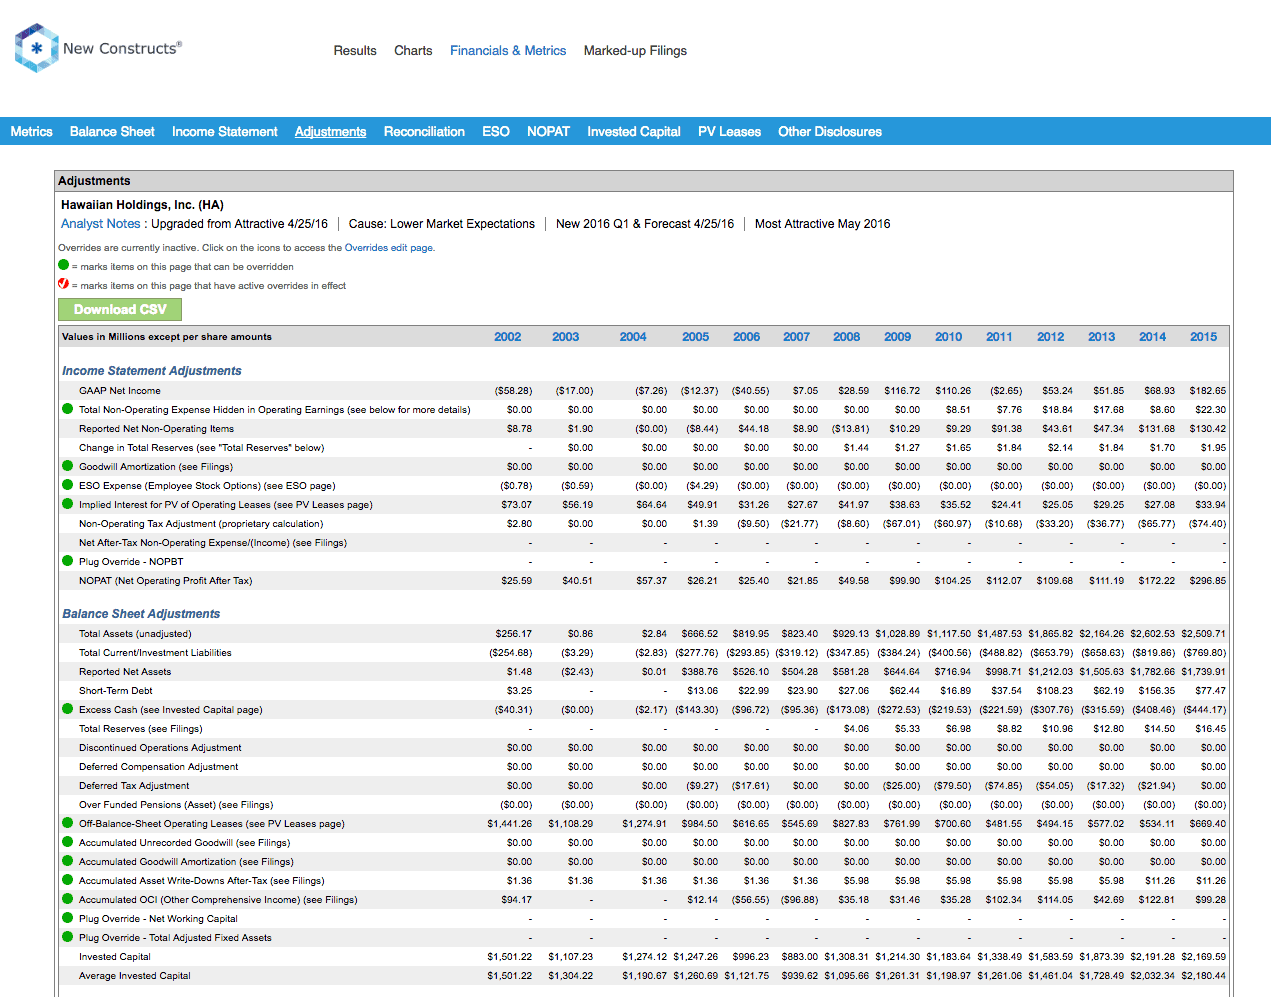This screenshot has width=1271, height=997.
Task: Switch to the PV Leases tab
Action: (x=729, y=132)
